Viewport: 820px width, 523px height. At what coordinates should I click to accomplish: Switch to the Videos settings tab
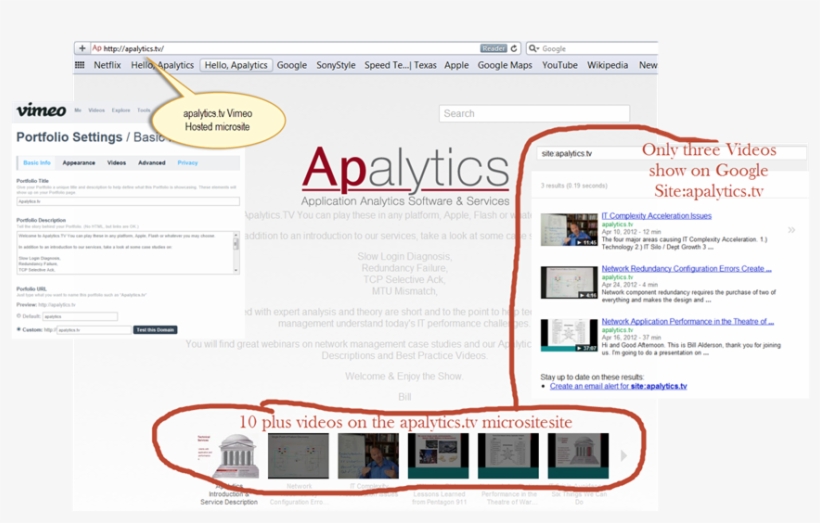[117, 163]
